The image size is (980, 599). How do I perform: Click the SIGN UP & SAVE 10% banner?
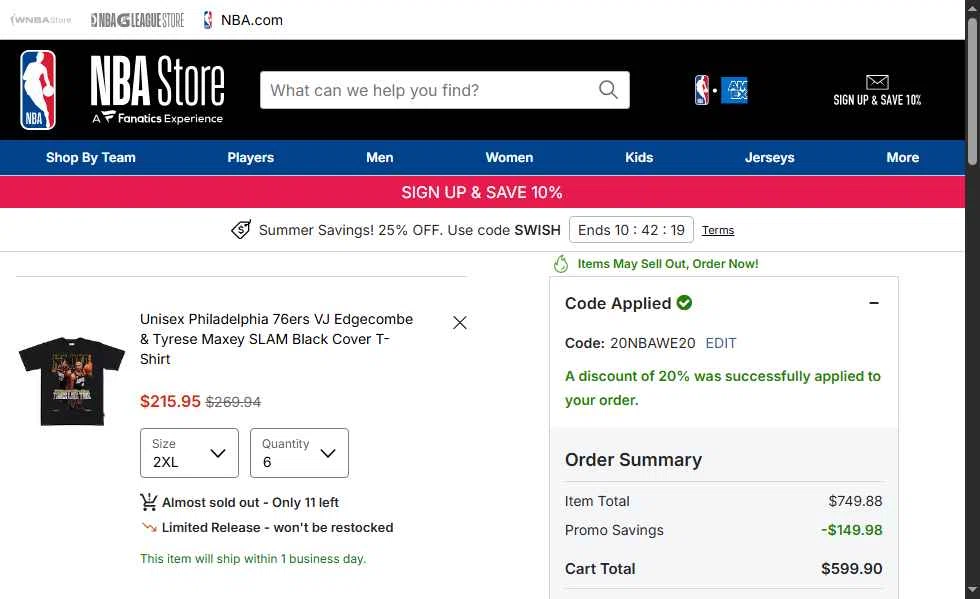pyautogui.click(x=482, y=192)
